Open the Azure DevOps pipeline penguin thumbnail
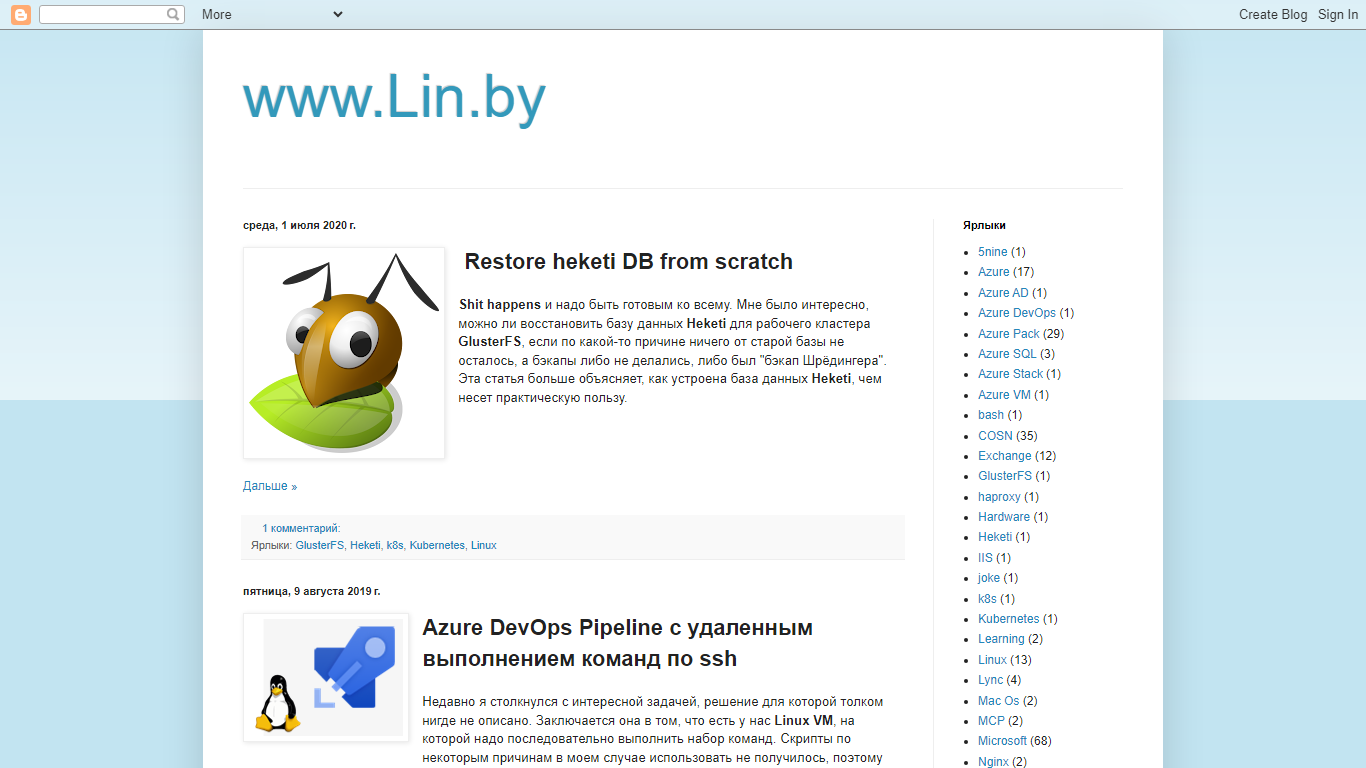Image resolution: width=1366 pixels, height=768 pixels. (x=326, y=678)
